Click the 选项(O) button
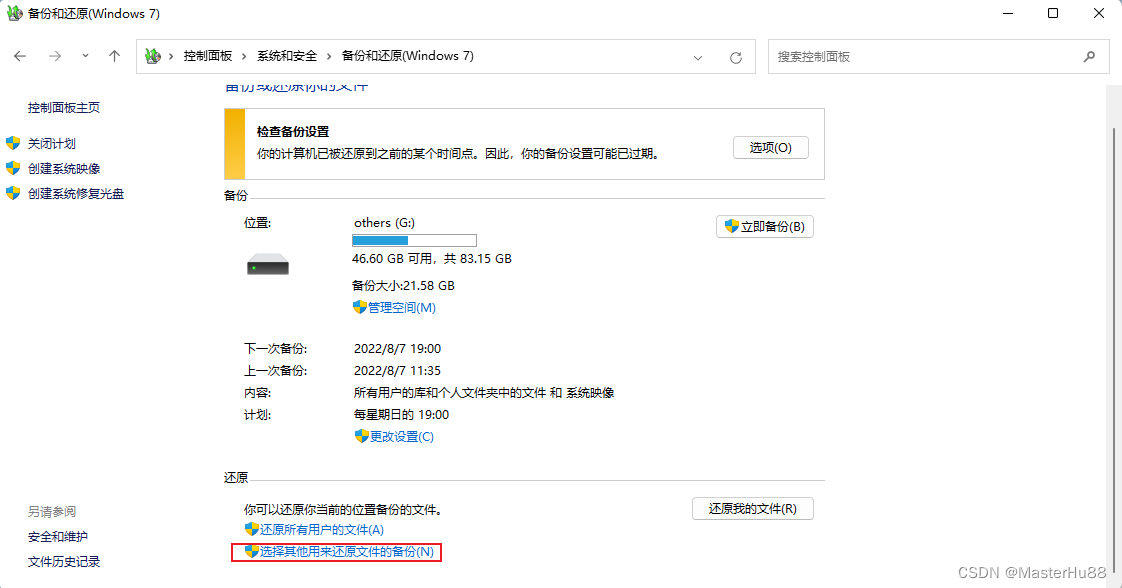Screen dimensions: 1122x588 (x=771, y=147)
